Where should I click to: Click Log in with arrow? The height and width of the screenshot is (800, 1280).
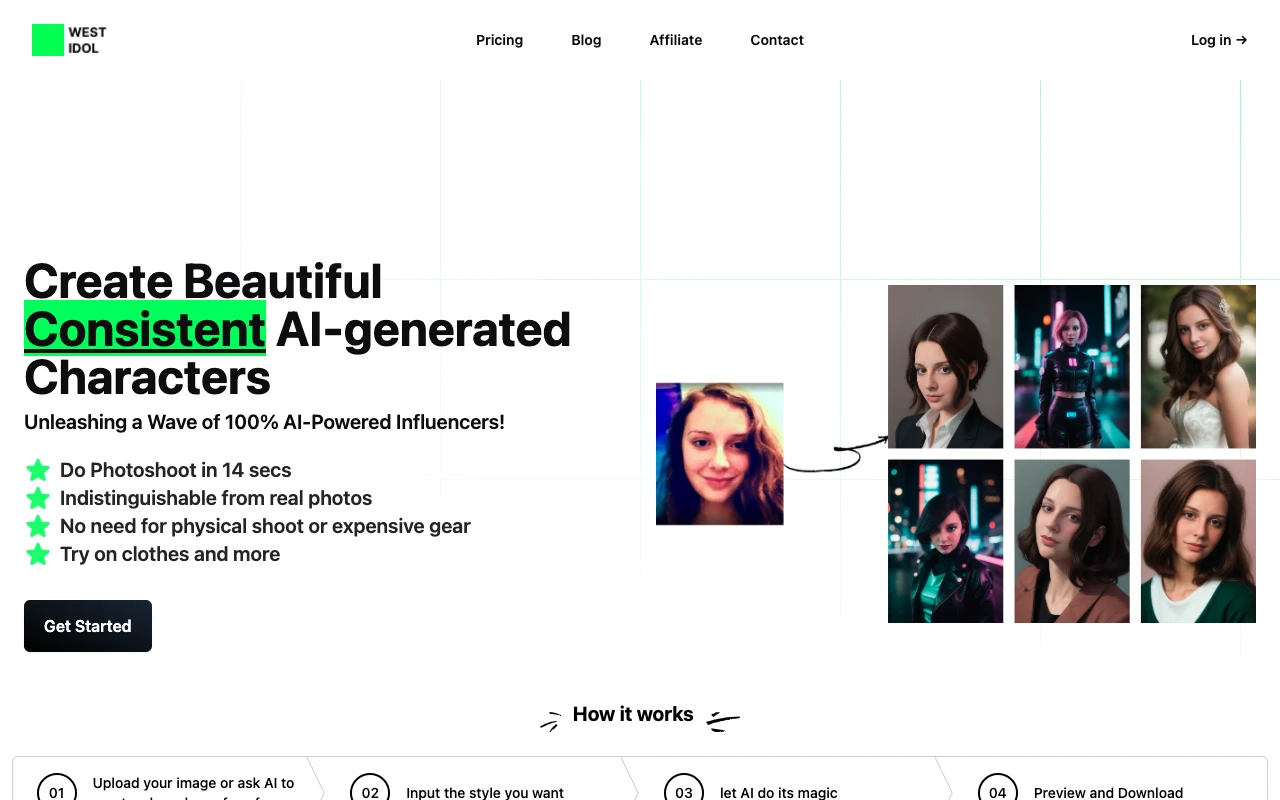point(1218,40)
